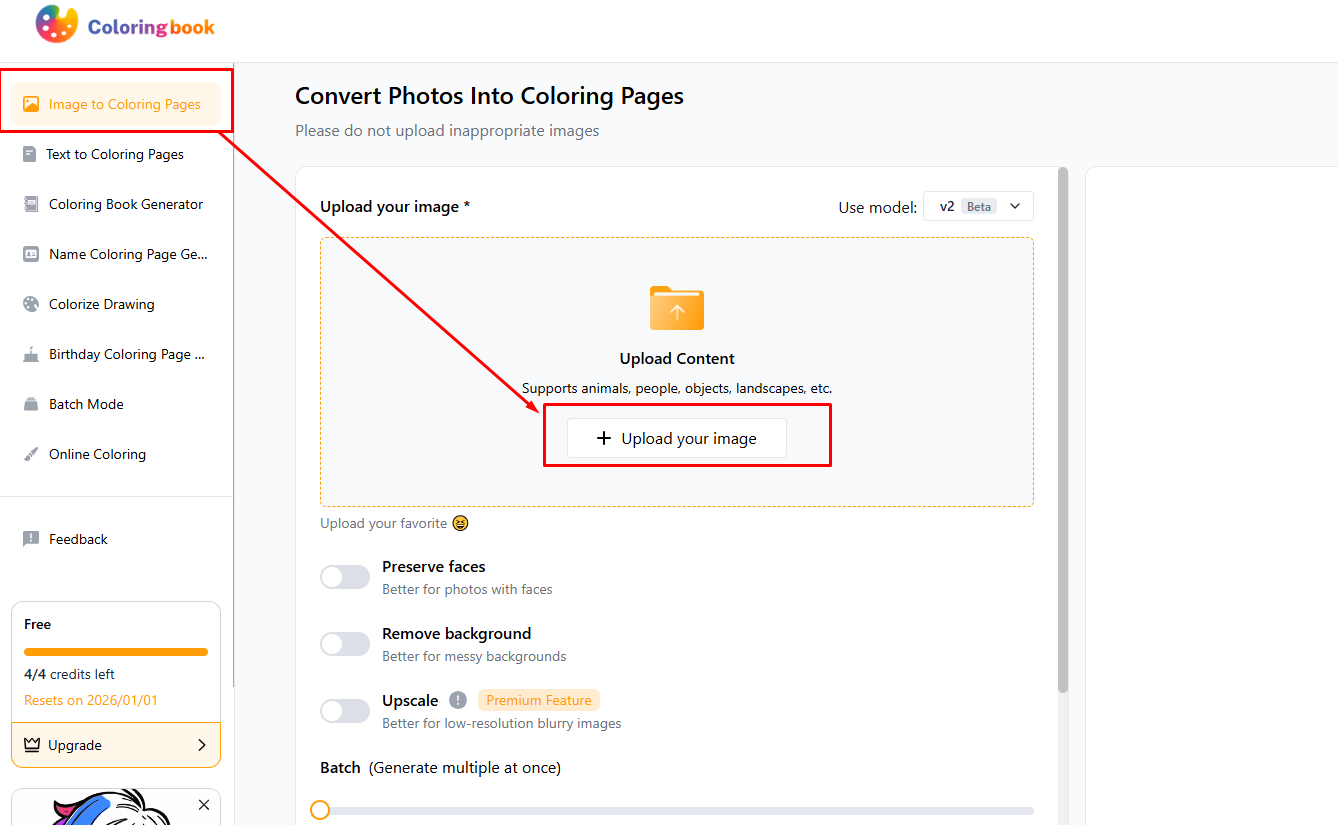Go to Coloring Book Generator

[x=126, y=204]
